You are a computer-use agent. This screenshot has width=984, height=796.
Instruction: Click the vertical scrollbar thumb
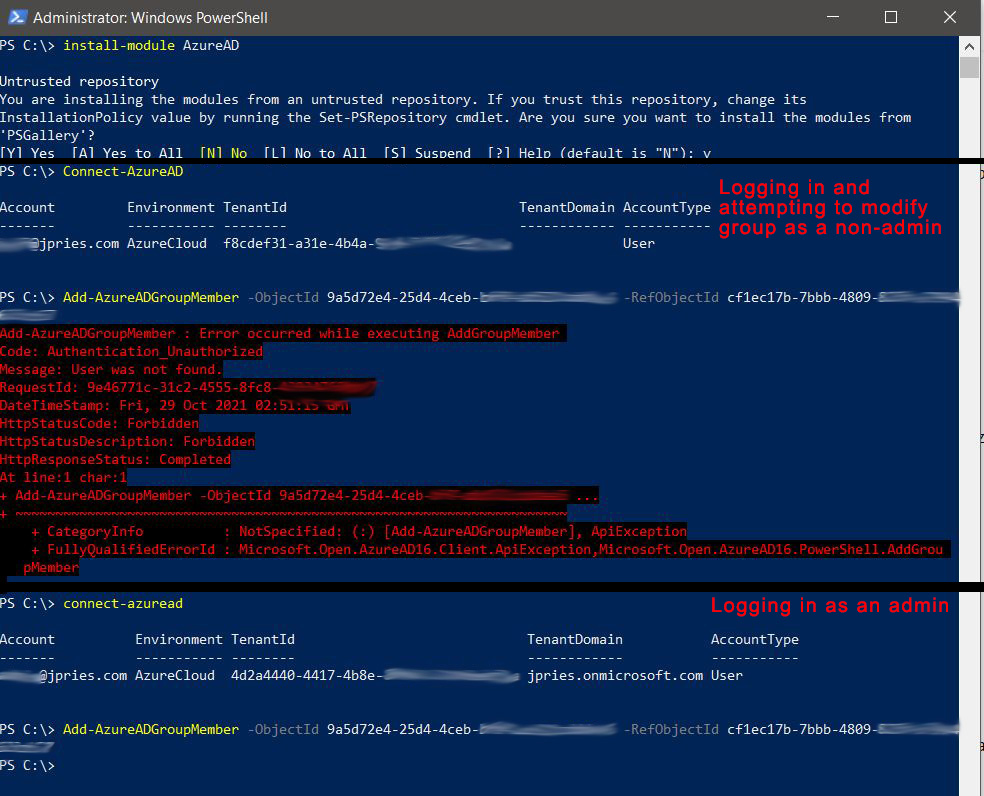pyautogui.click(x=969, y=67)
